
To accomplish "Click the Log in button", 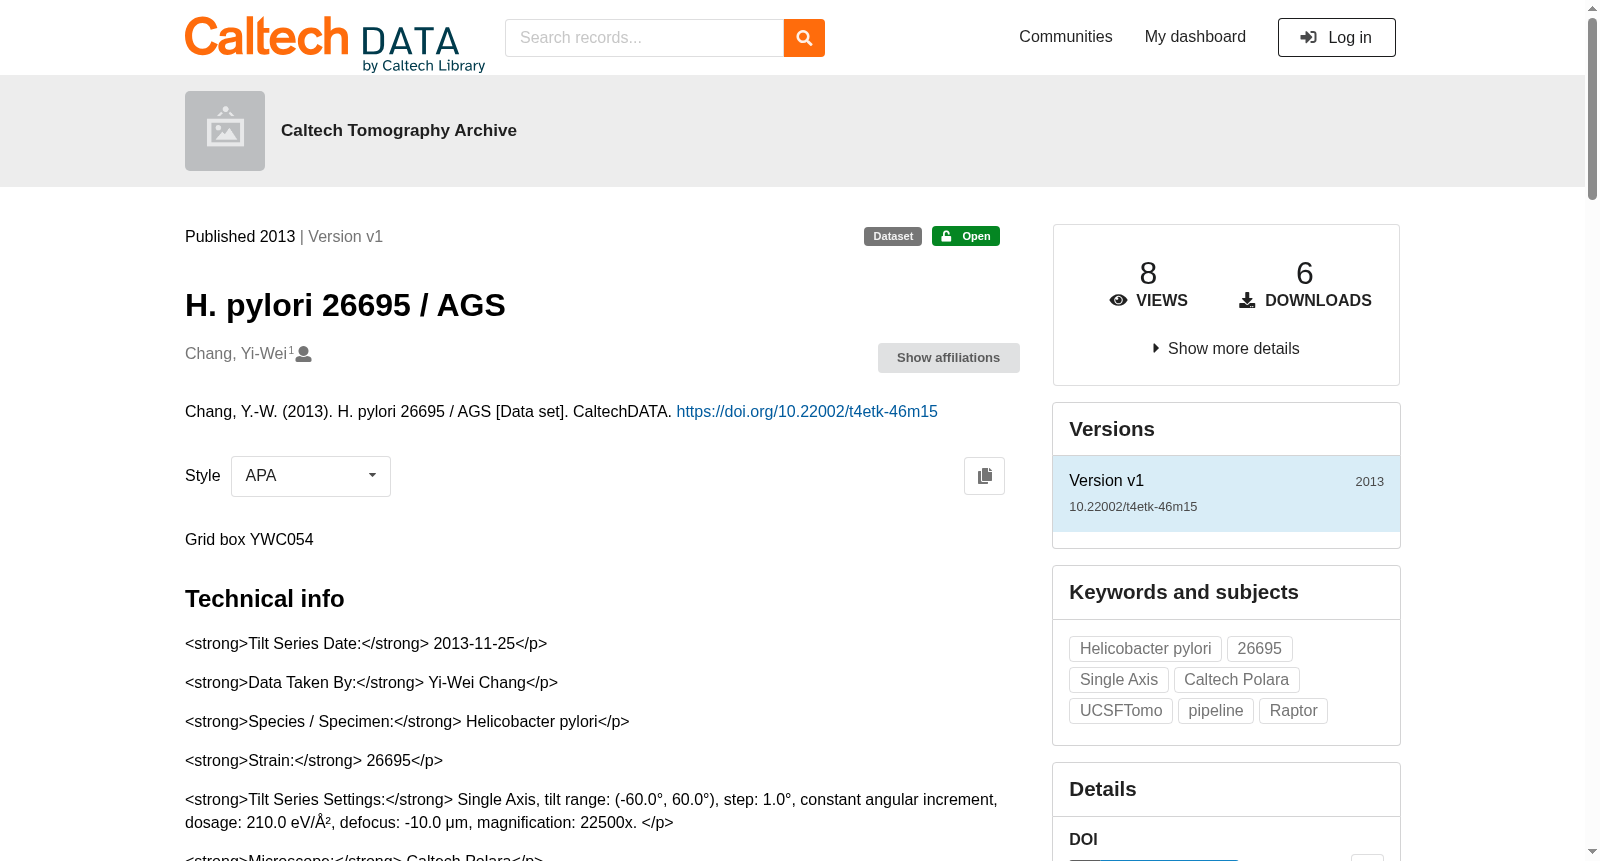I will (1336, 38).
